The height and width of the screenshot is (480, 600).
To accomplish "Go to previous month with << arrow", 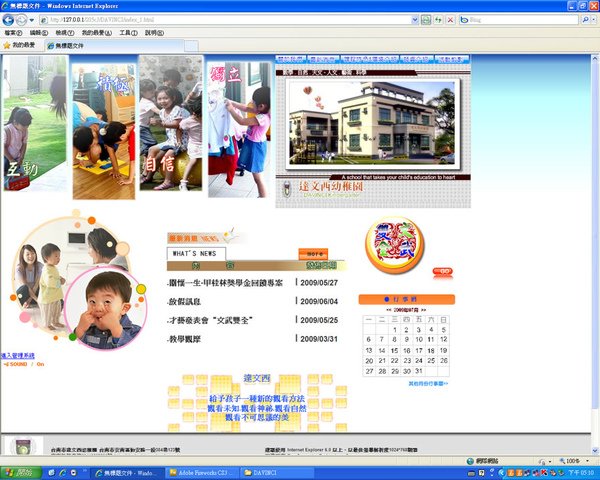I will [389, 310].
